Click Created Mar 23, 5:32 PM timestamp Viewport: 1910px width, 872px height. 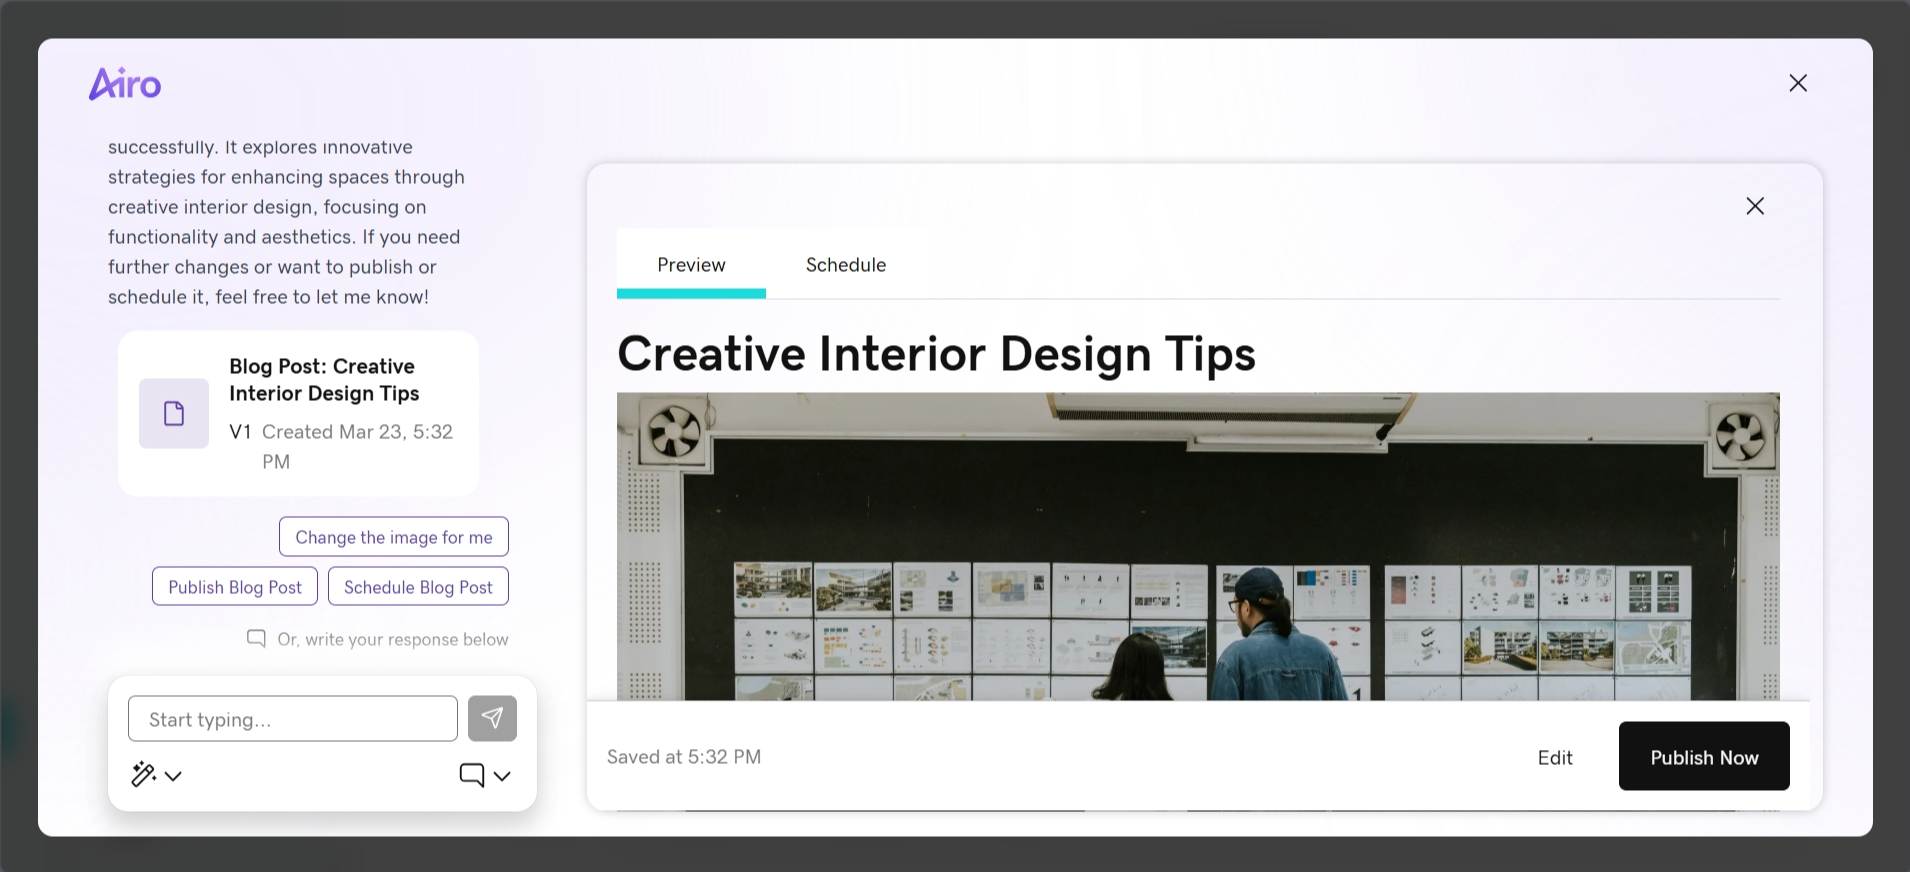(x=357, y=446)
